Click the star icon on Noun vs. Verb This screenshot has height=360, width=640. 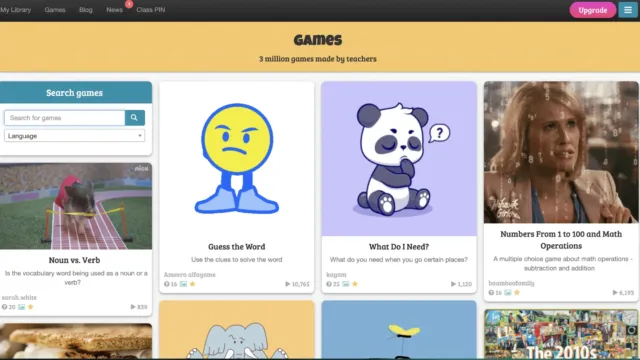click(30, 307)
